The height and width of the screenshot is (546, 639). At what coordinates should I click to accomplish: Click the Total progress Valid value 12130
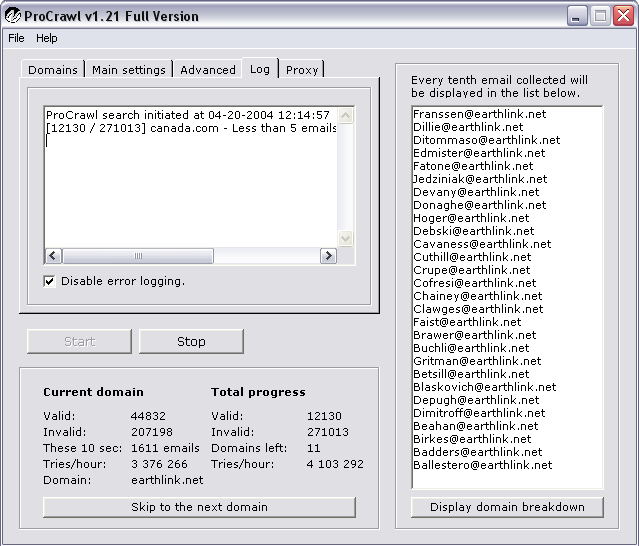pos(324,416)
